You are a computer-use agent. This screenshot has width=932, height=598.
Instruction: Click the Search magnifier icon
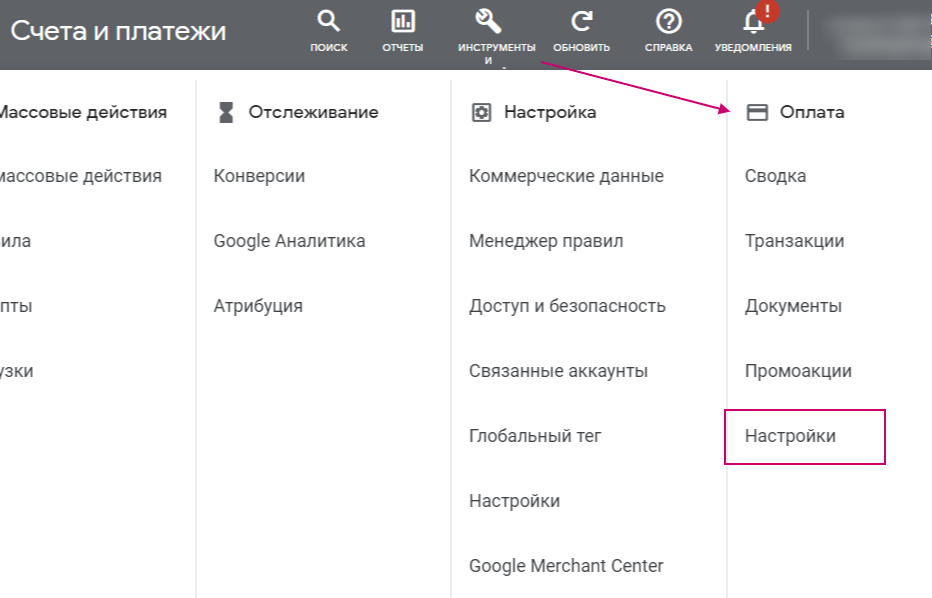328,22
